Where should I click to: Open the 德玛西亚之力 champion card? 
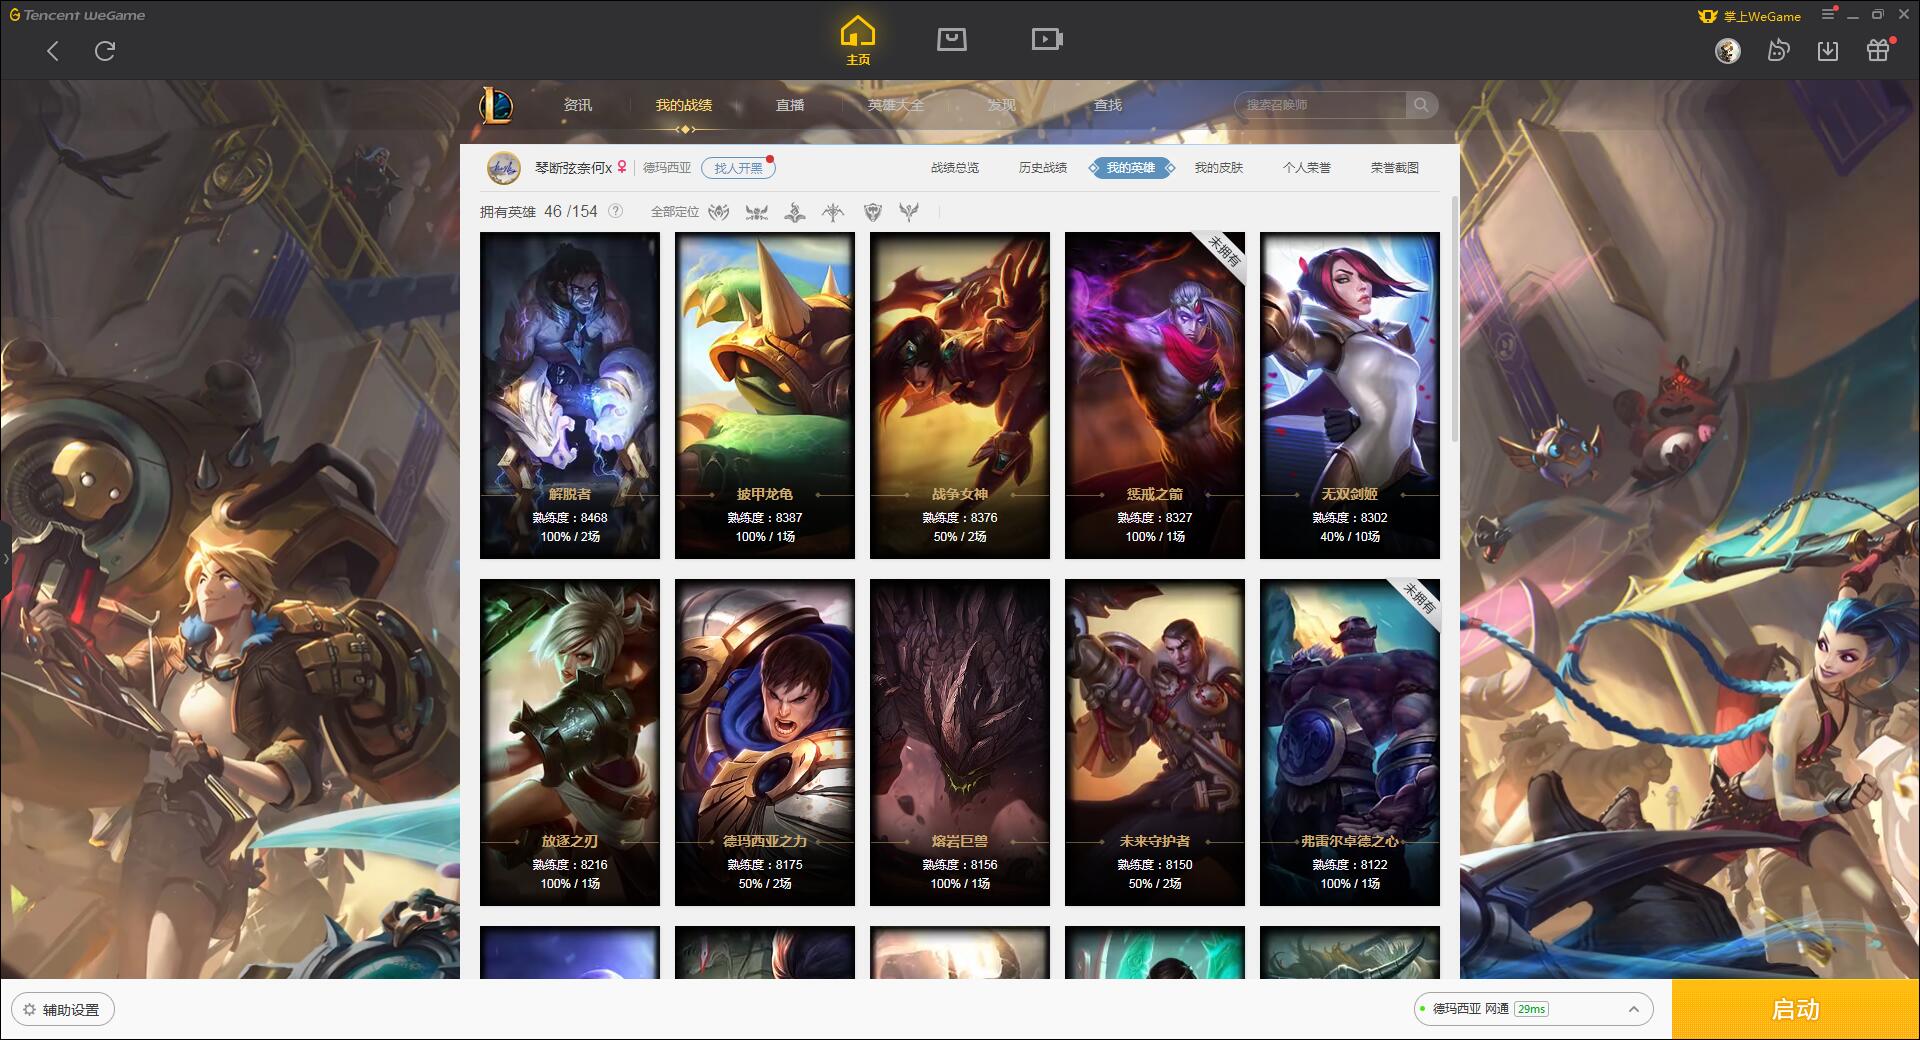pos(765,742)
